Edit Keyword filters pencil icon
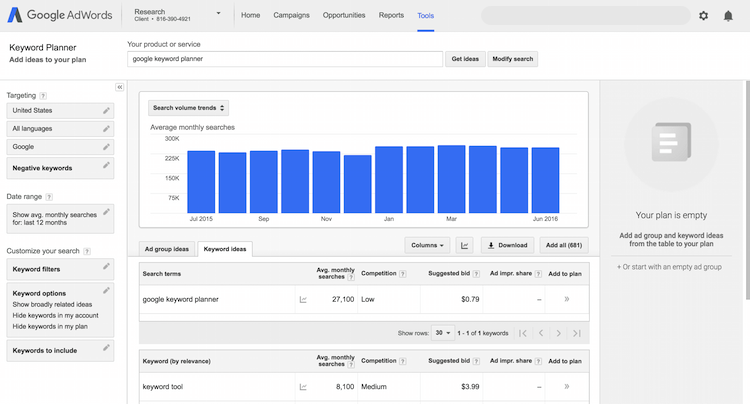The image size is (750, 404). coord(106,266)
